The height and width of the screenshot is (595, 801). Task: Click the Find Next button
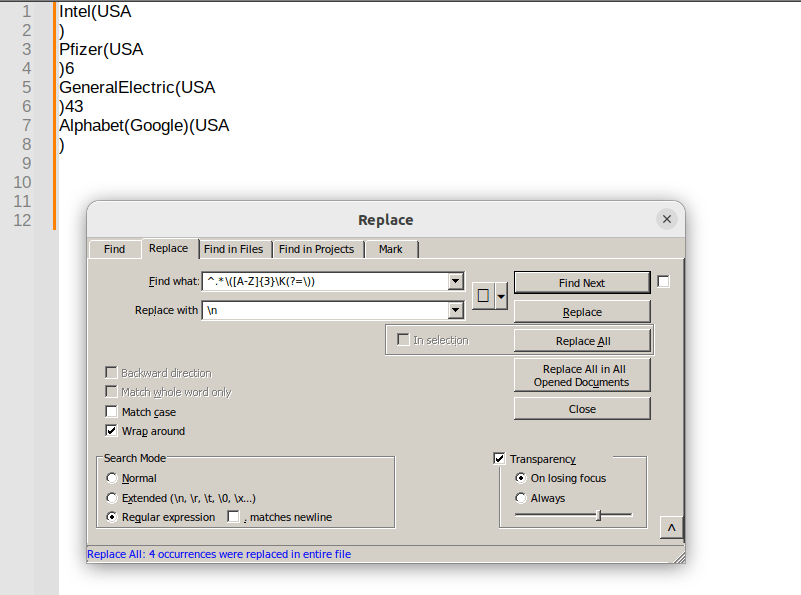(582, 283)
